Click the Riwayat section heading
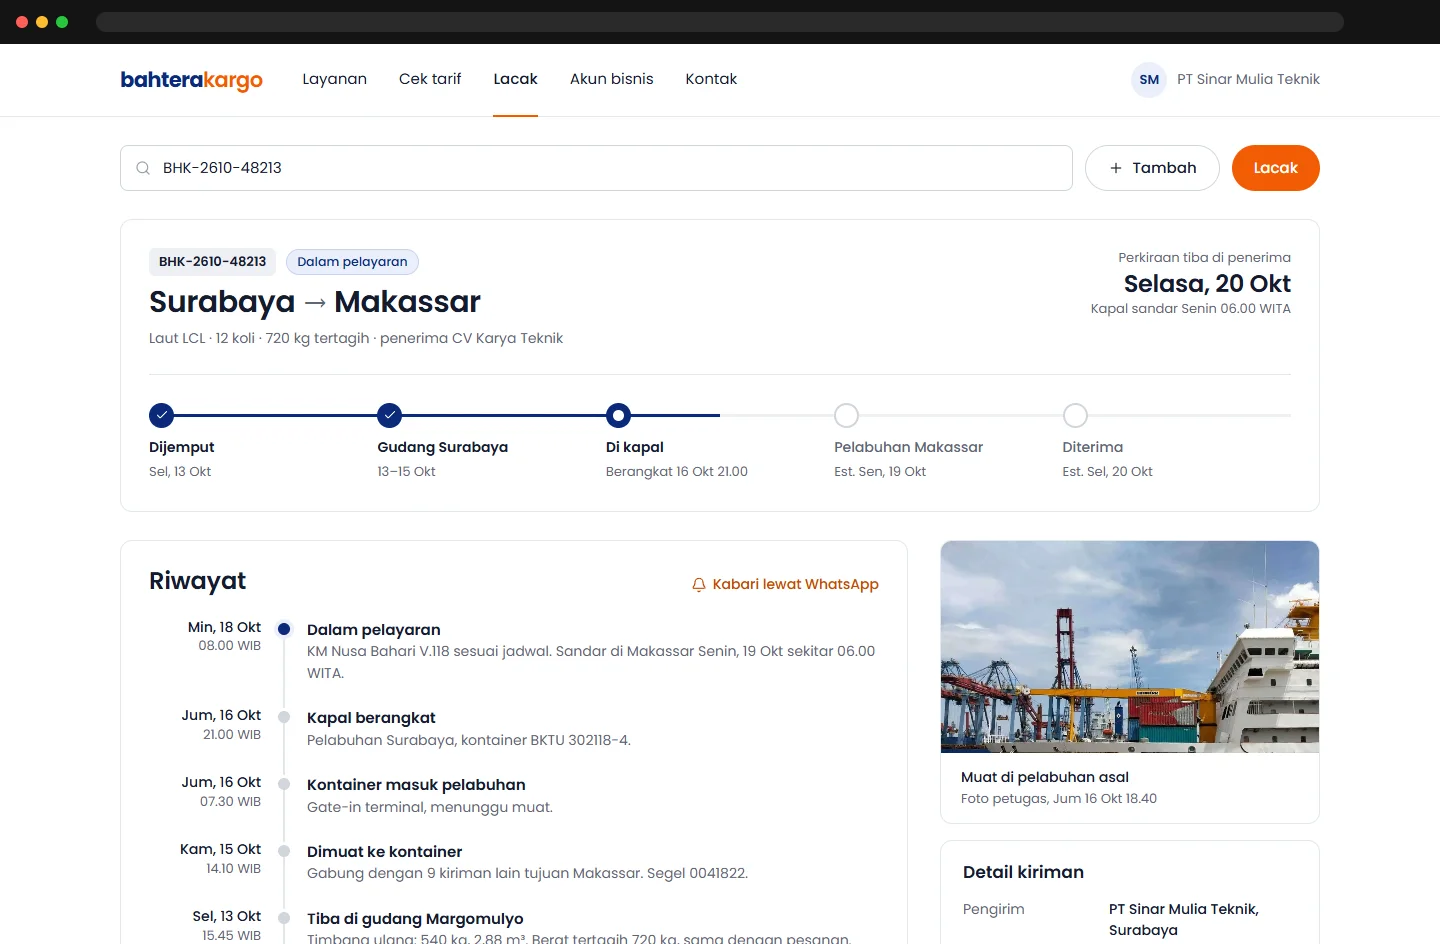Viewport: 1440px width, 944px height. [x=197, y=581]
